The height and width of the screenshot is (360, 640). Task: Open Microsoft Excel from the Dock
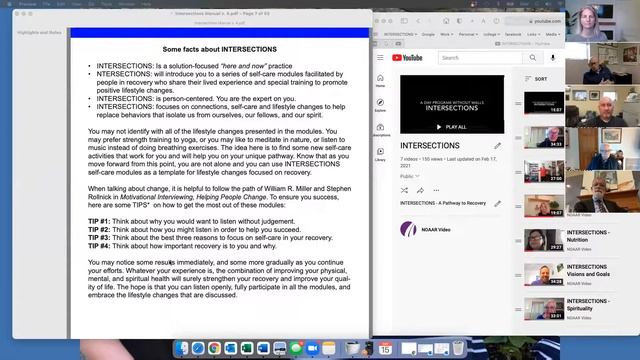(x=247, y=348)
